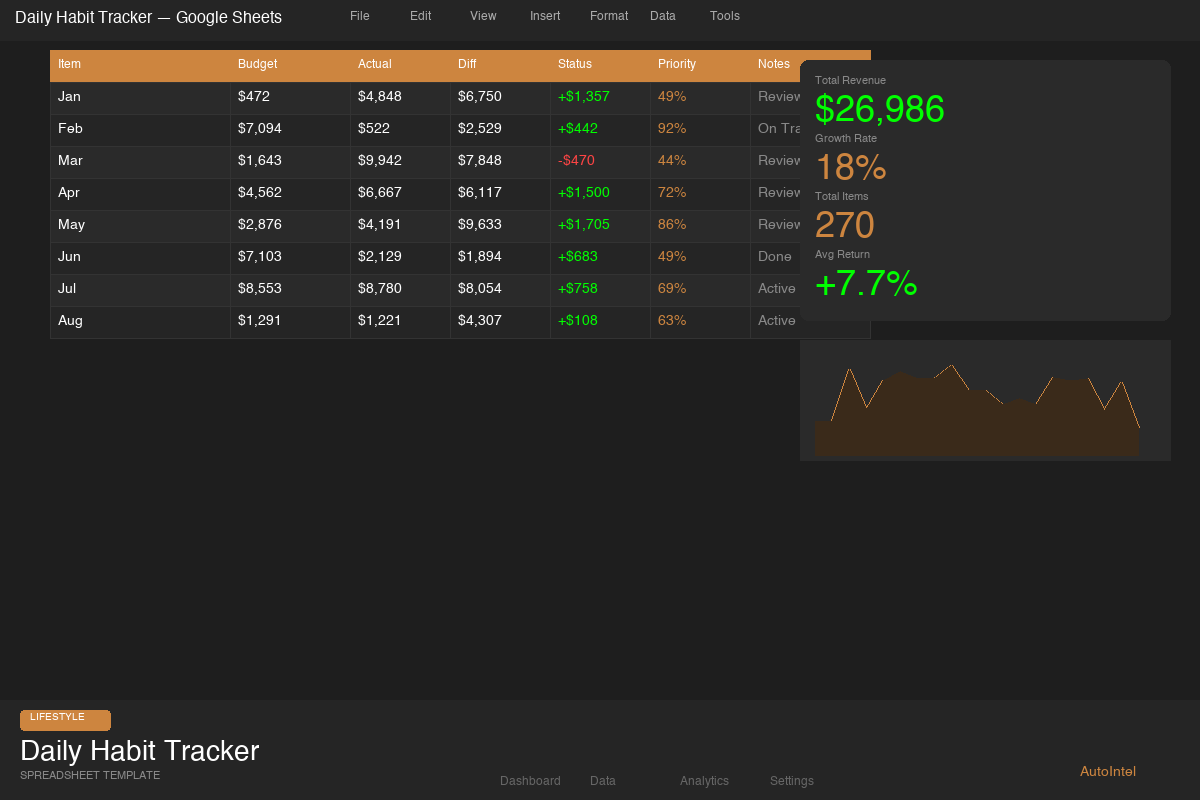Click the Diff column header
Viewport: 1200px width, 800px height.
pos(500,66)
